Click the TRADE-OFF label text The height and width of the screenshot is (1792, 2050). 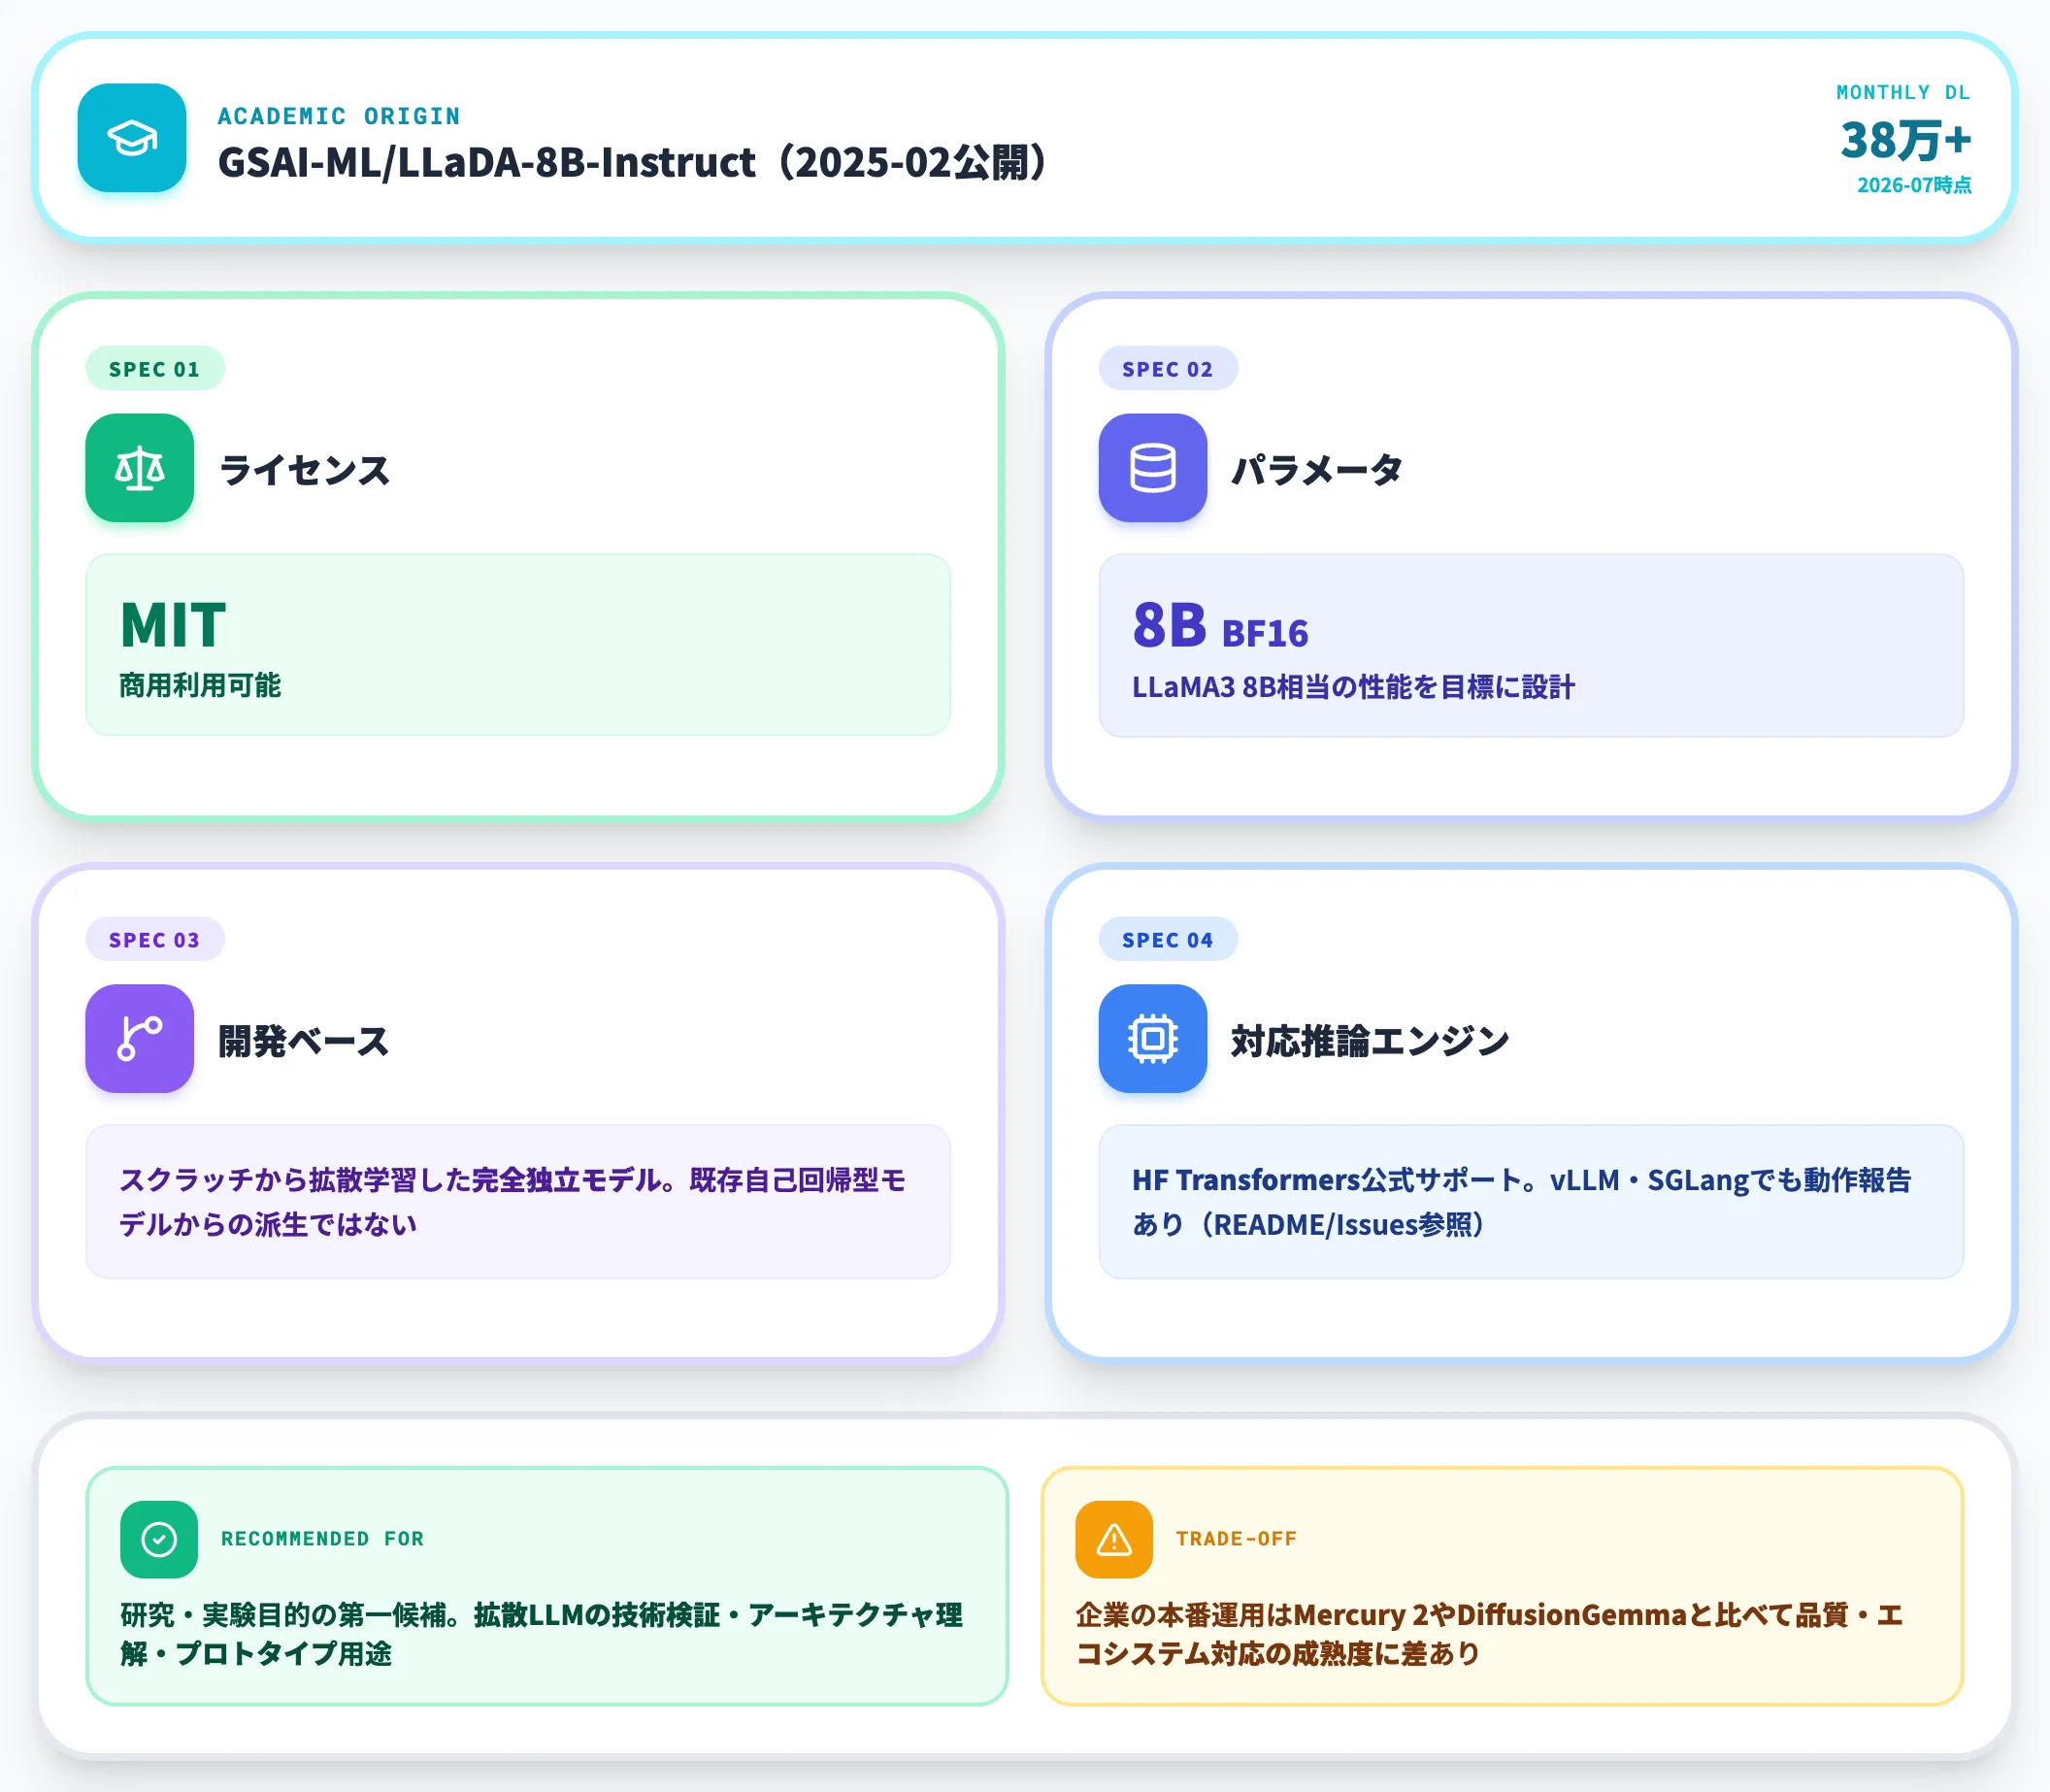pyautogui.click(x=1236, y=1539)
